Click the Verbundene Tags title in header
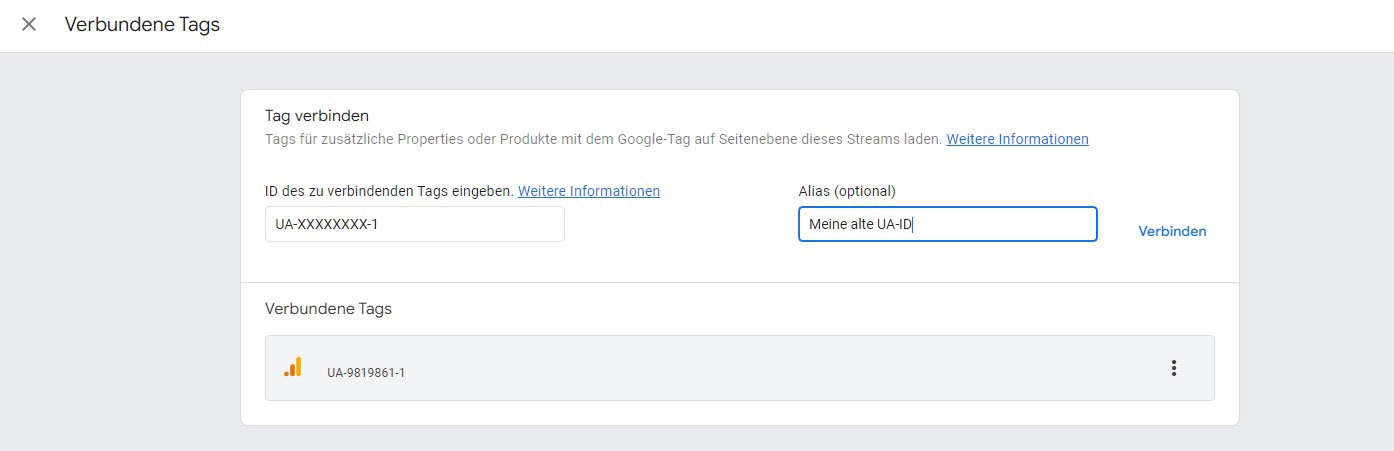The height and width of the screenshot is (451, 1394). pos(142,24)
